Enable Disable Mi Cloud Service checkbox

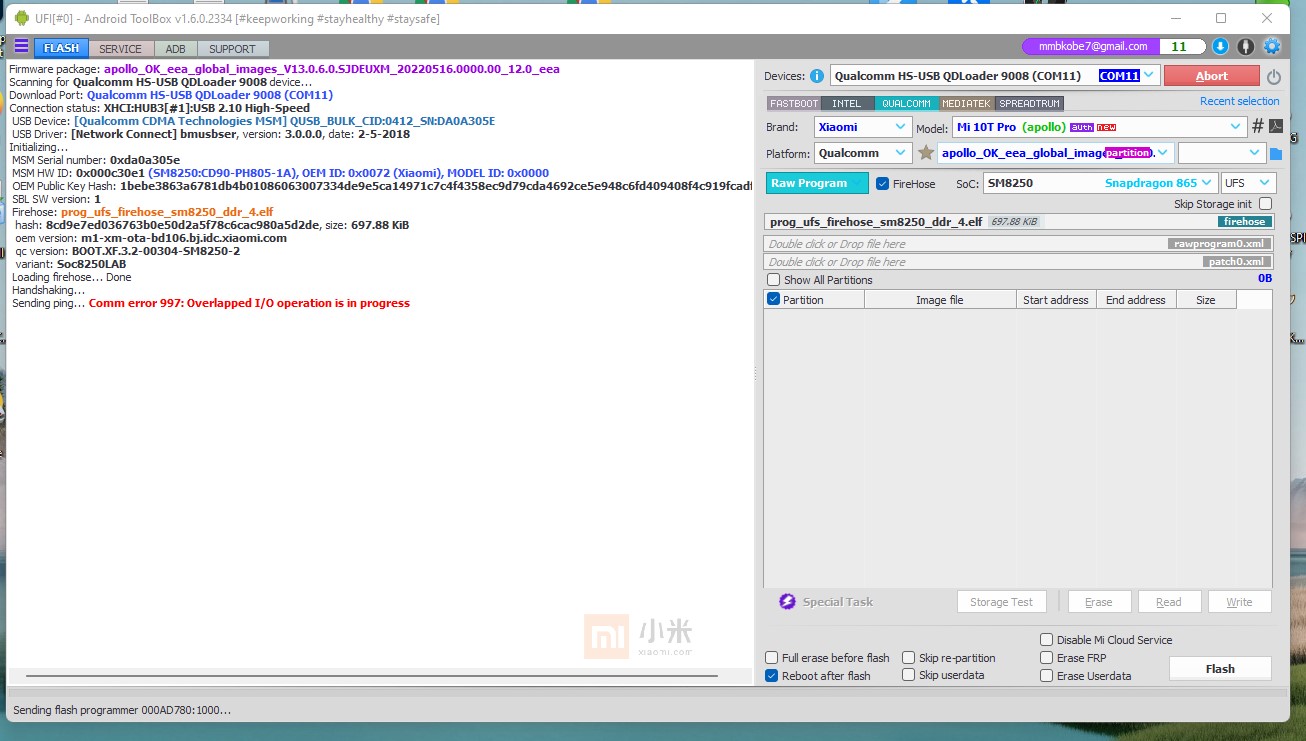point(1046,640)
